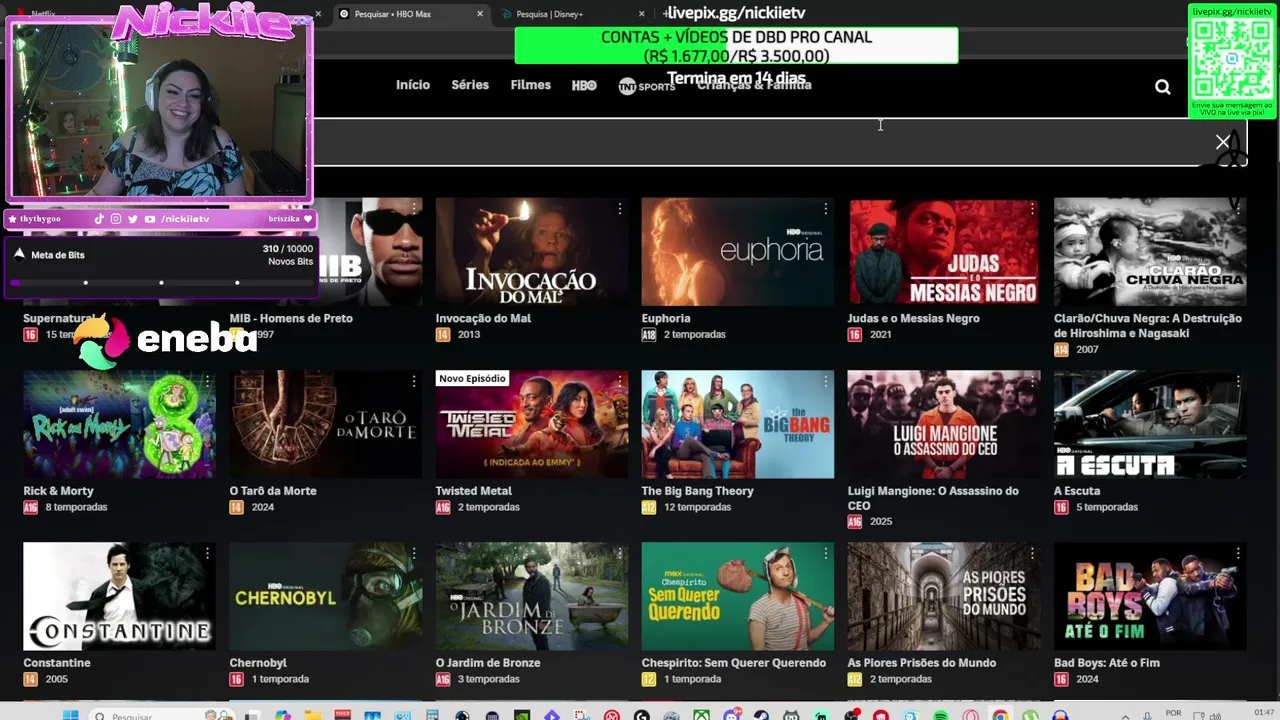Open the options dots on Constantine card

click(207, 553)
